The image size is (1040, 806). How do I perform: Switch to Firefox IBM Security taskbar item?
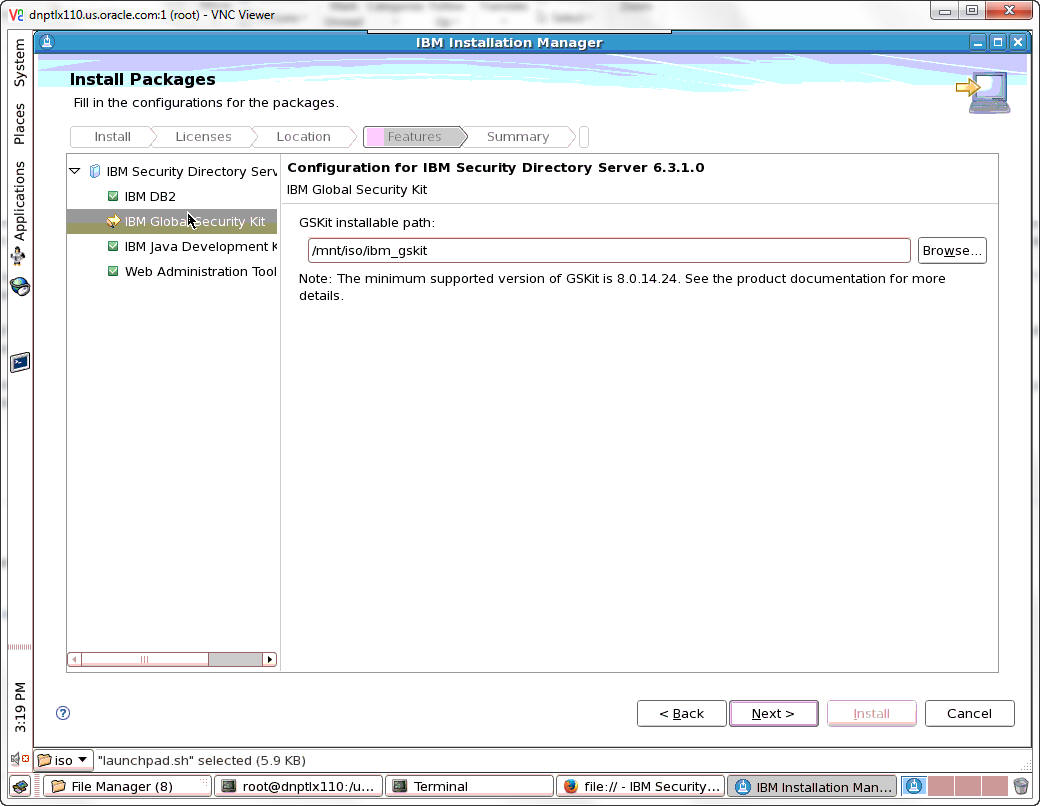640,787
